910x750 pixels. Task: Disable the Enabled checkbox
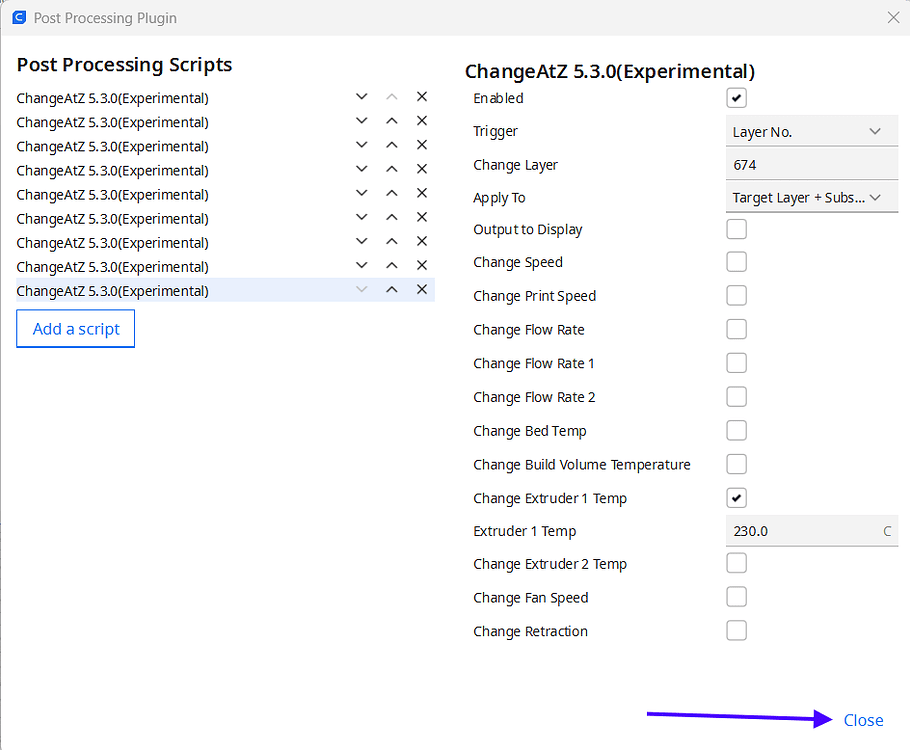[x=737, y=98]
